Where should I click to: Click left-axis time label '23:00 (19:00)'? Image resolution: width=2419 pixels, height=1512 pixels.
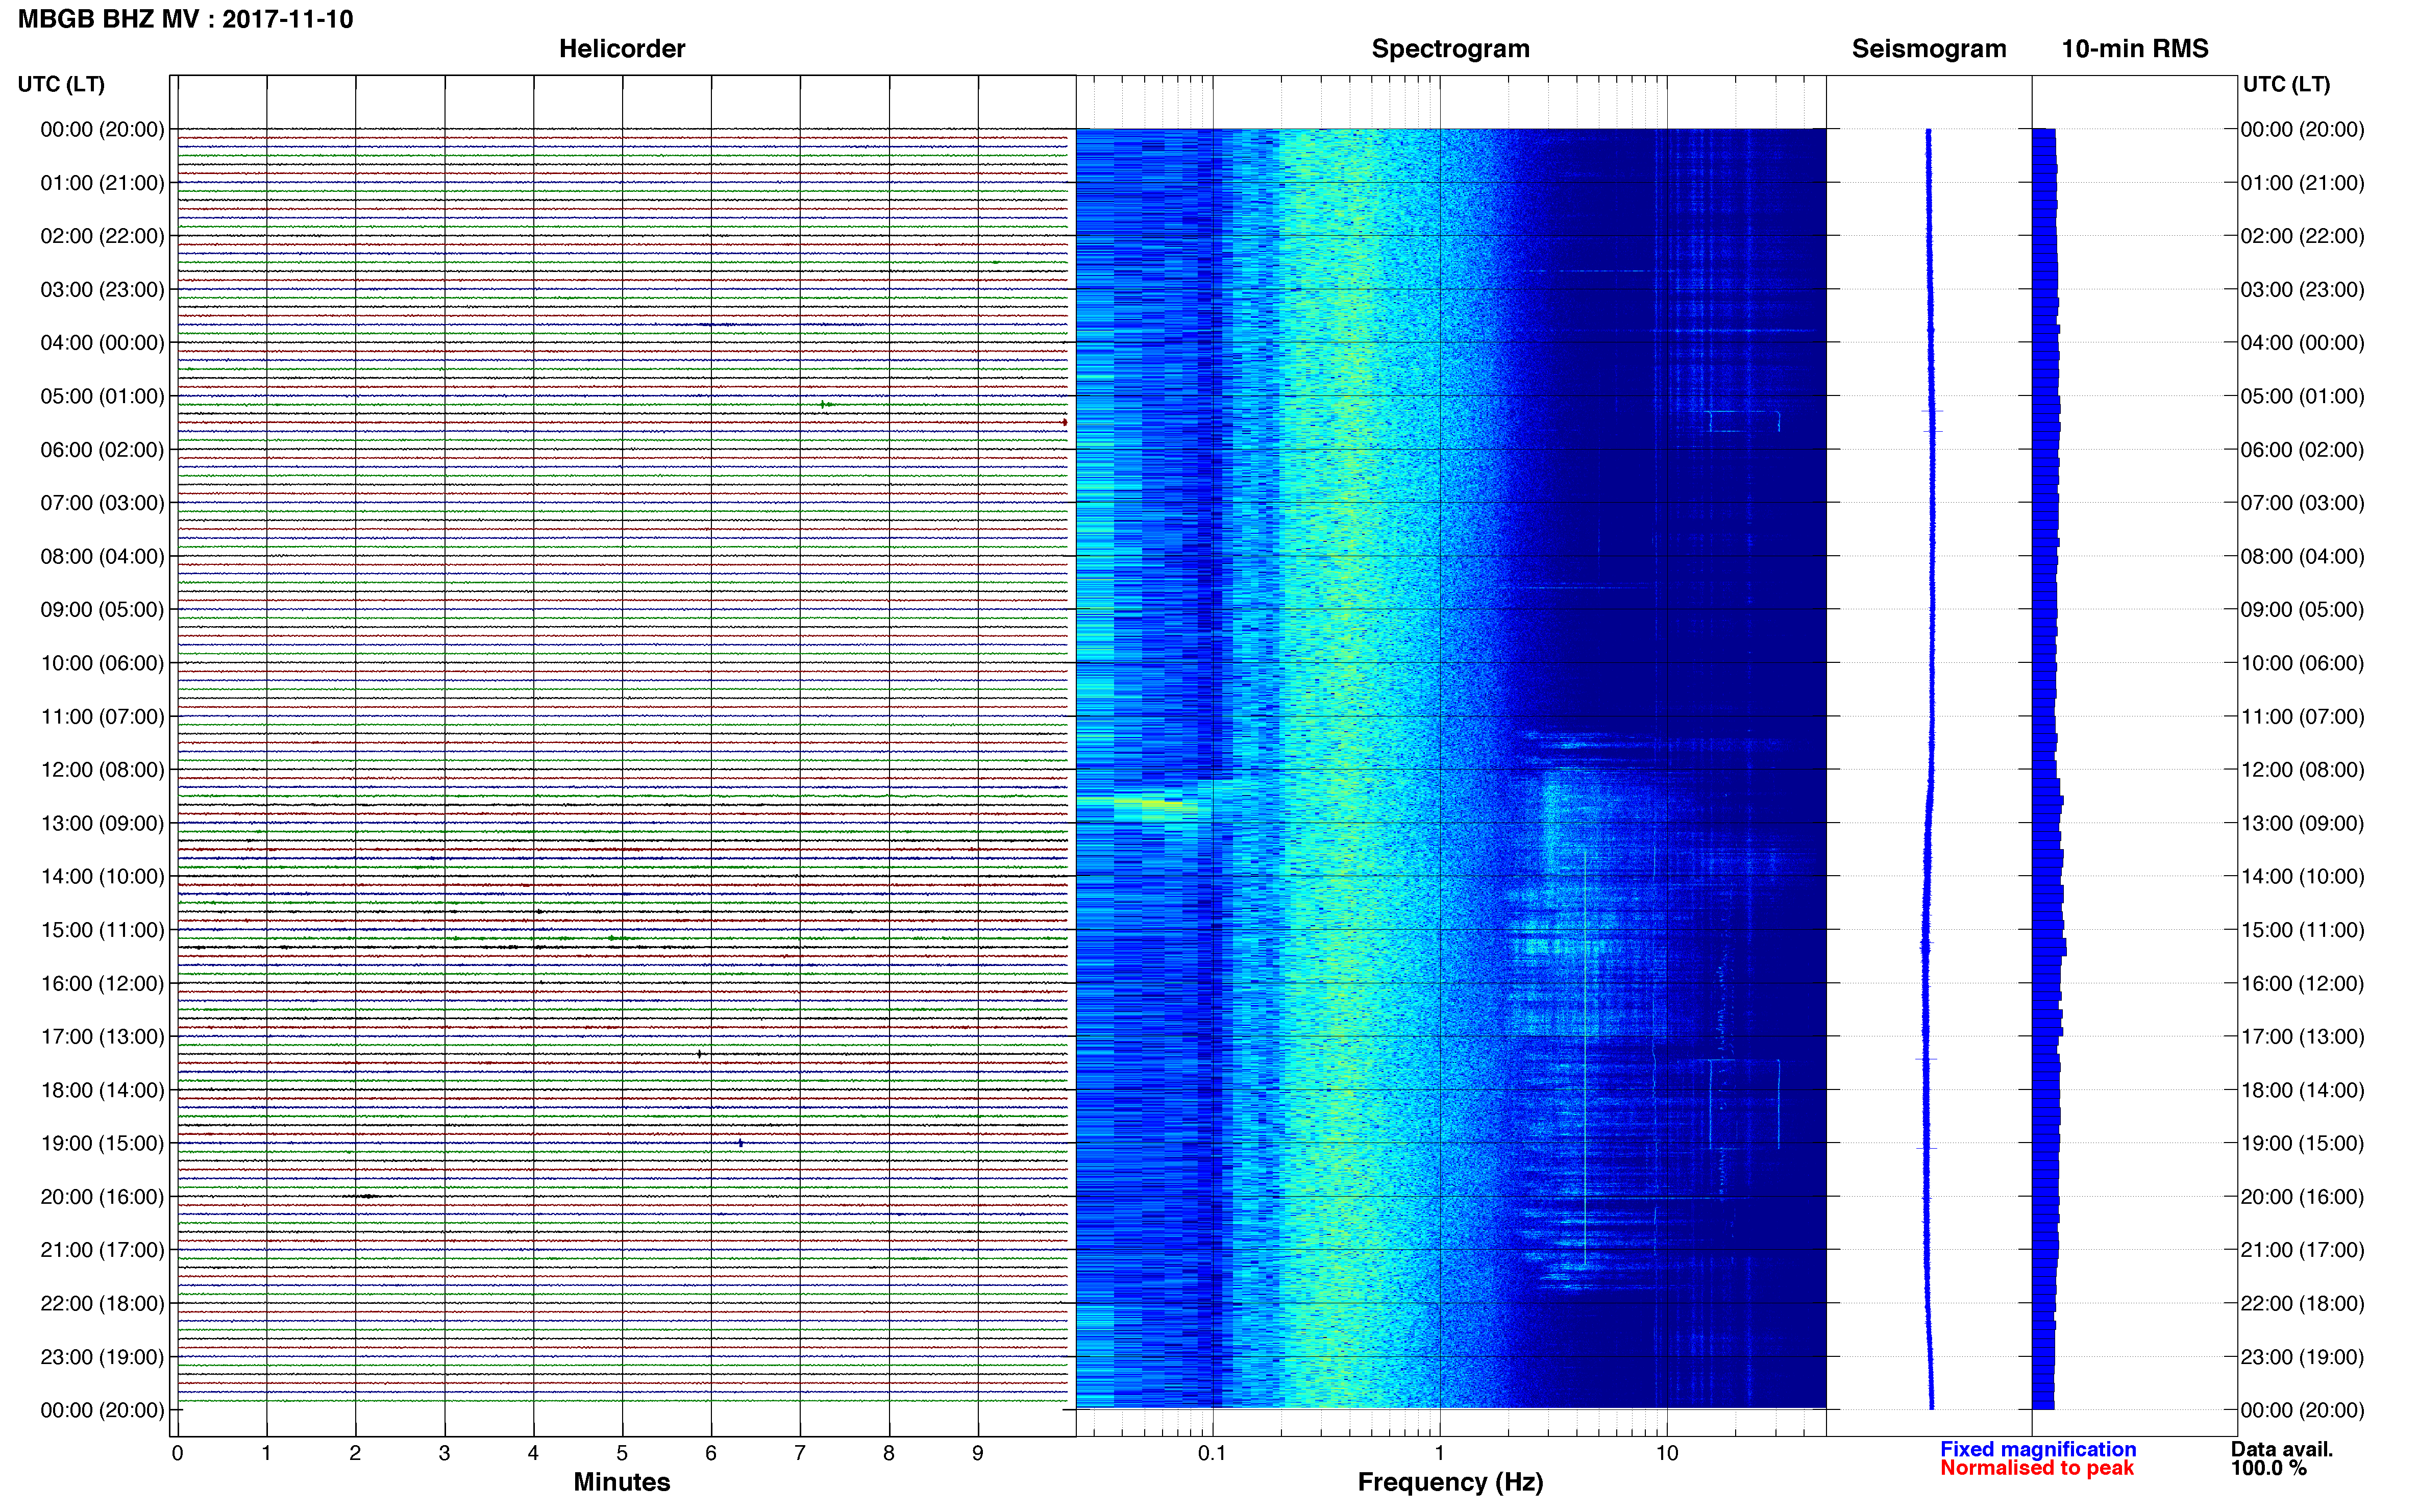click(x=102, y=1357)
